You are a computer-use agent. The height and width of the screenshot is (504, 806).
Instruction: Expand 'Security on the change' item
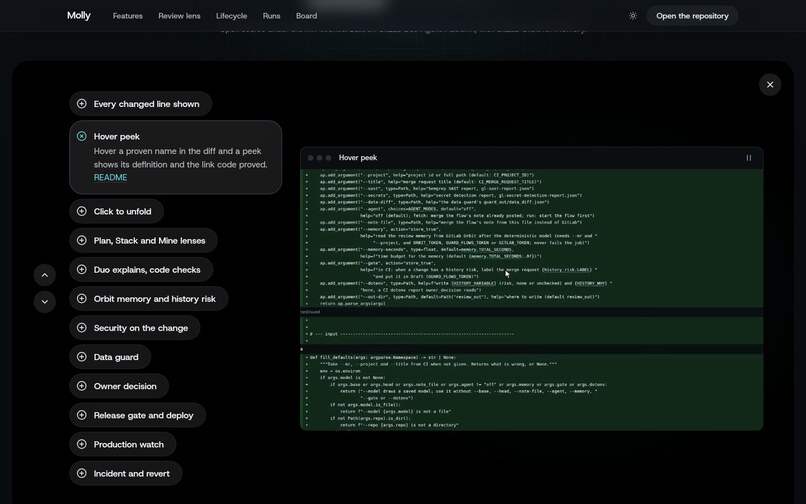pos(135,328)
